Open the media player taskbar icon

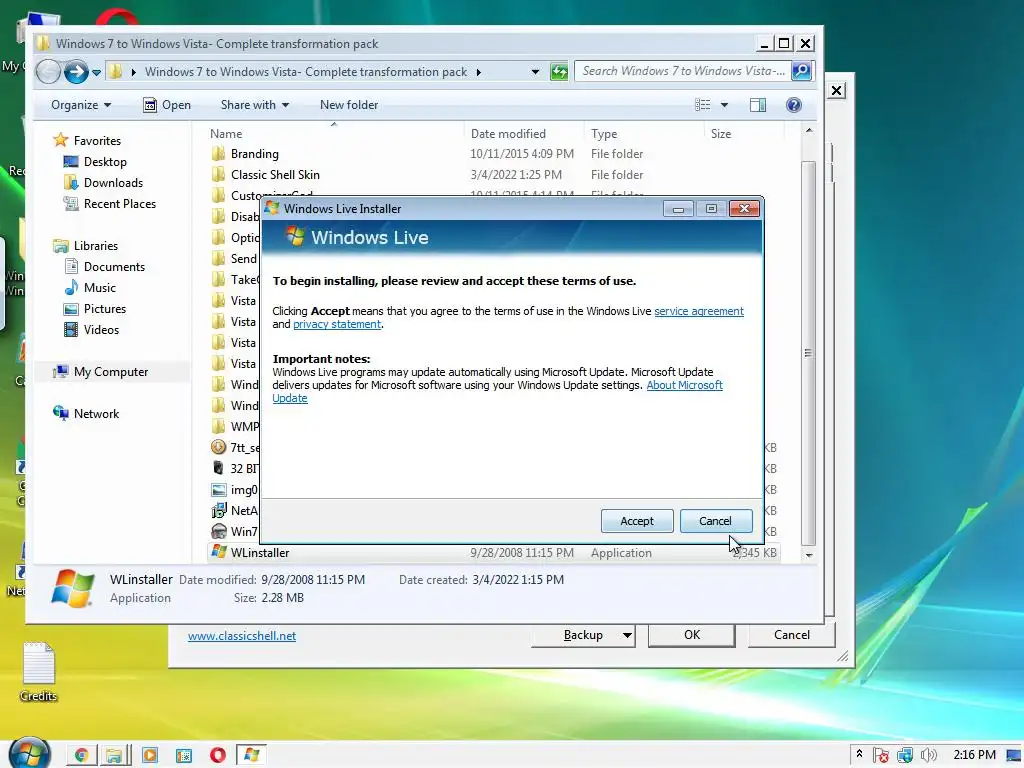150,755
